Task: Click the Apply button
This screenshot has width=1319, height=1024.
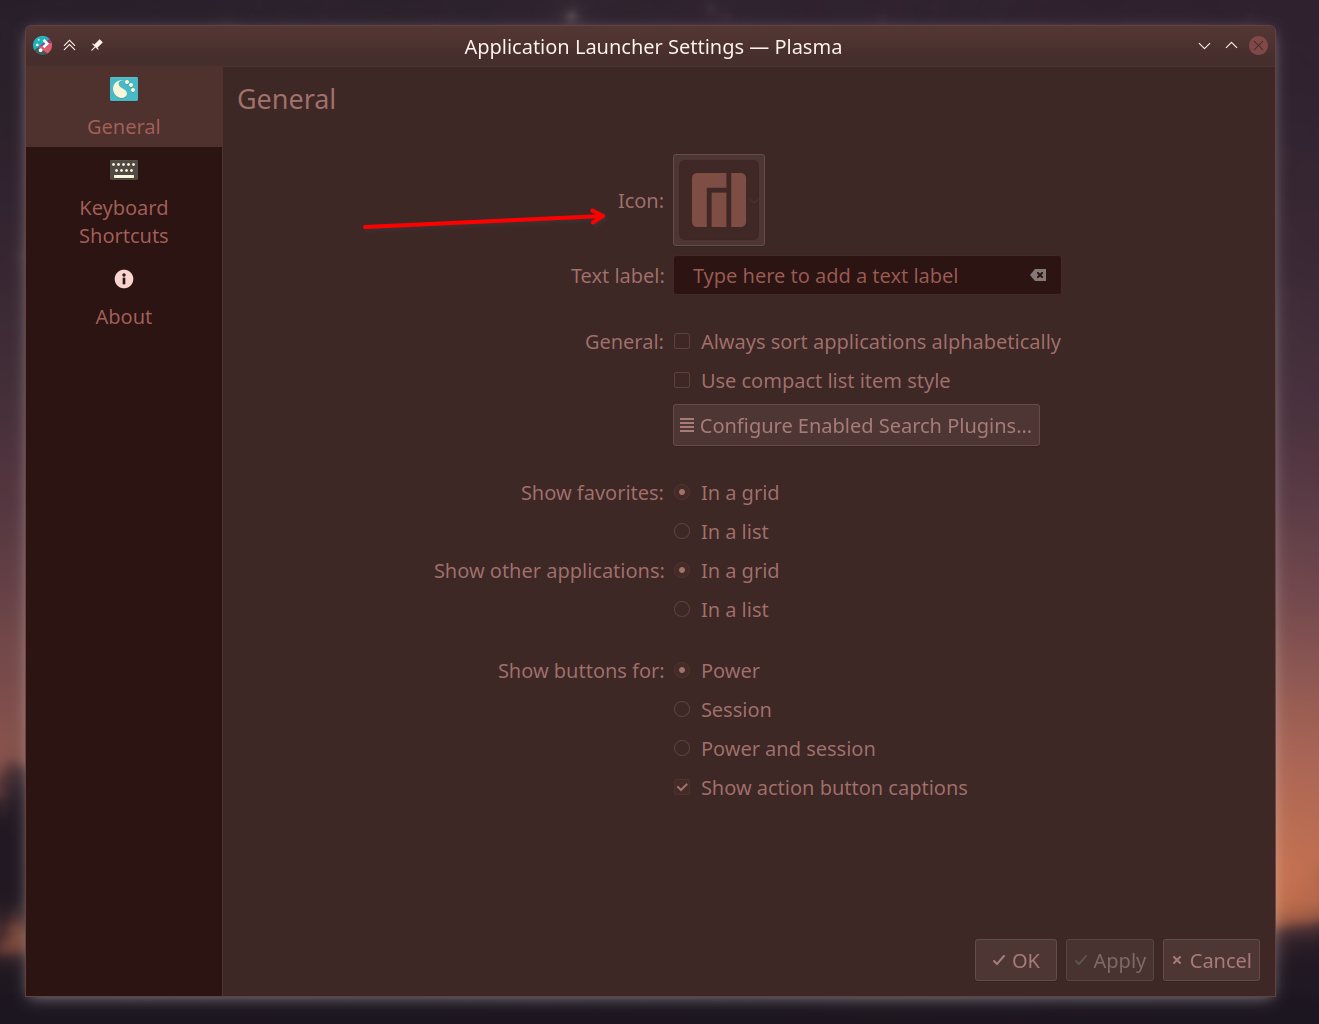Action: (x=1110, y=960)
